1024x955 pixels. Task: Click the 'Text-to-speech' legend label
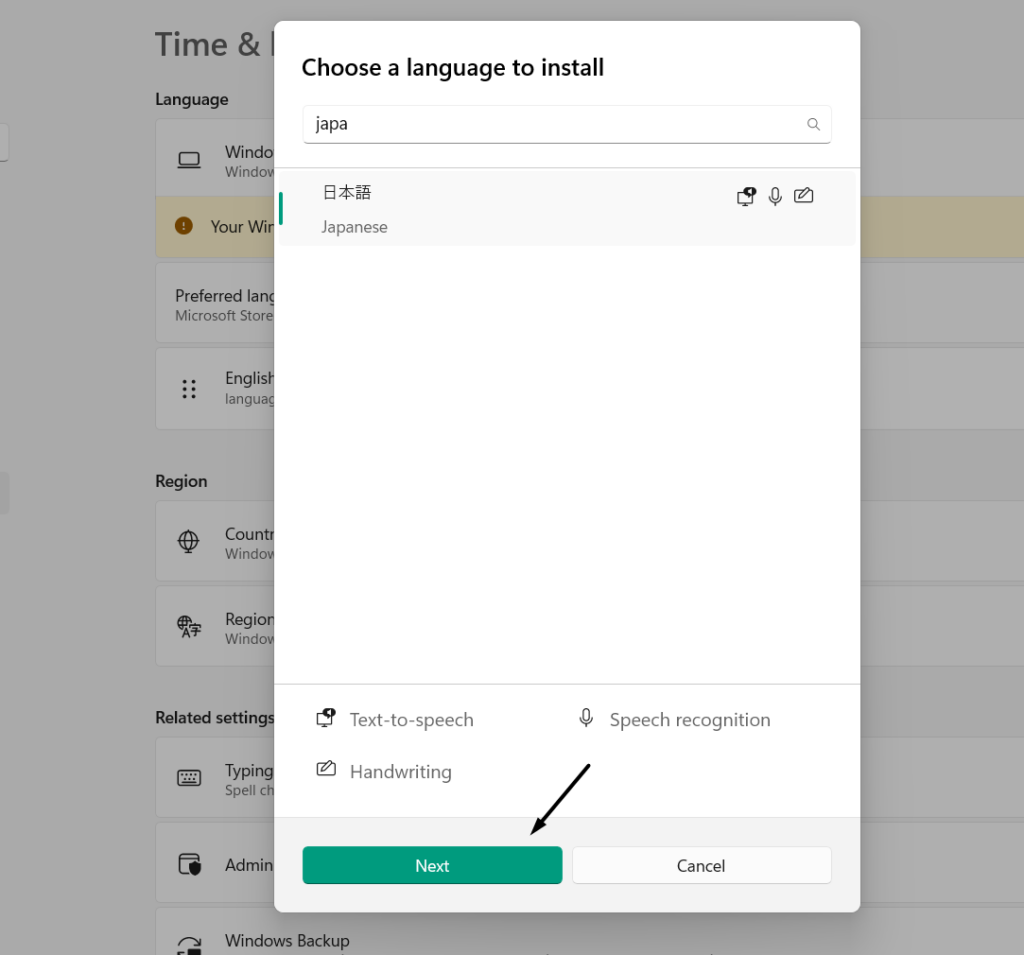pos(411,720)
